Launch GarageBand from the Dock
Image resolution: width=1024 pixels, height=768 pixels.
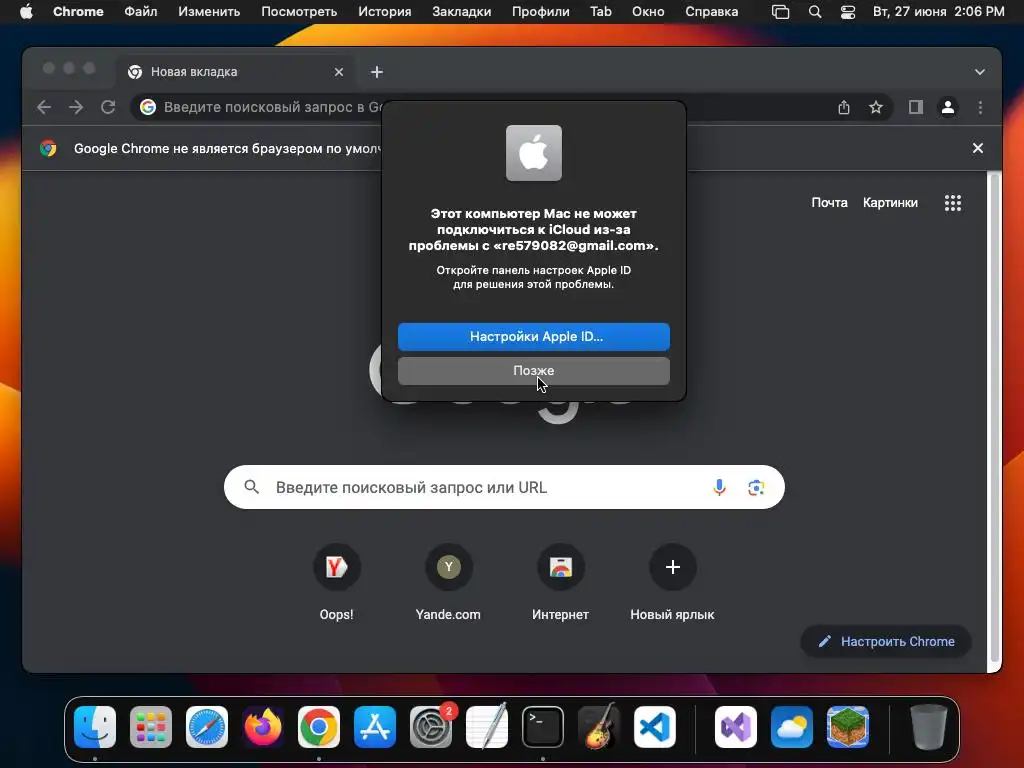(599, 727)
